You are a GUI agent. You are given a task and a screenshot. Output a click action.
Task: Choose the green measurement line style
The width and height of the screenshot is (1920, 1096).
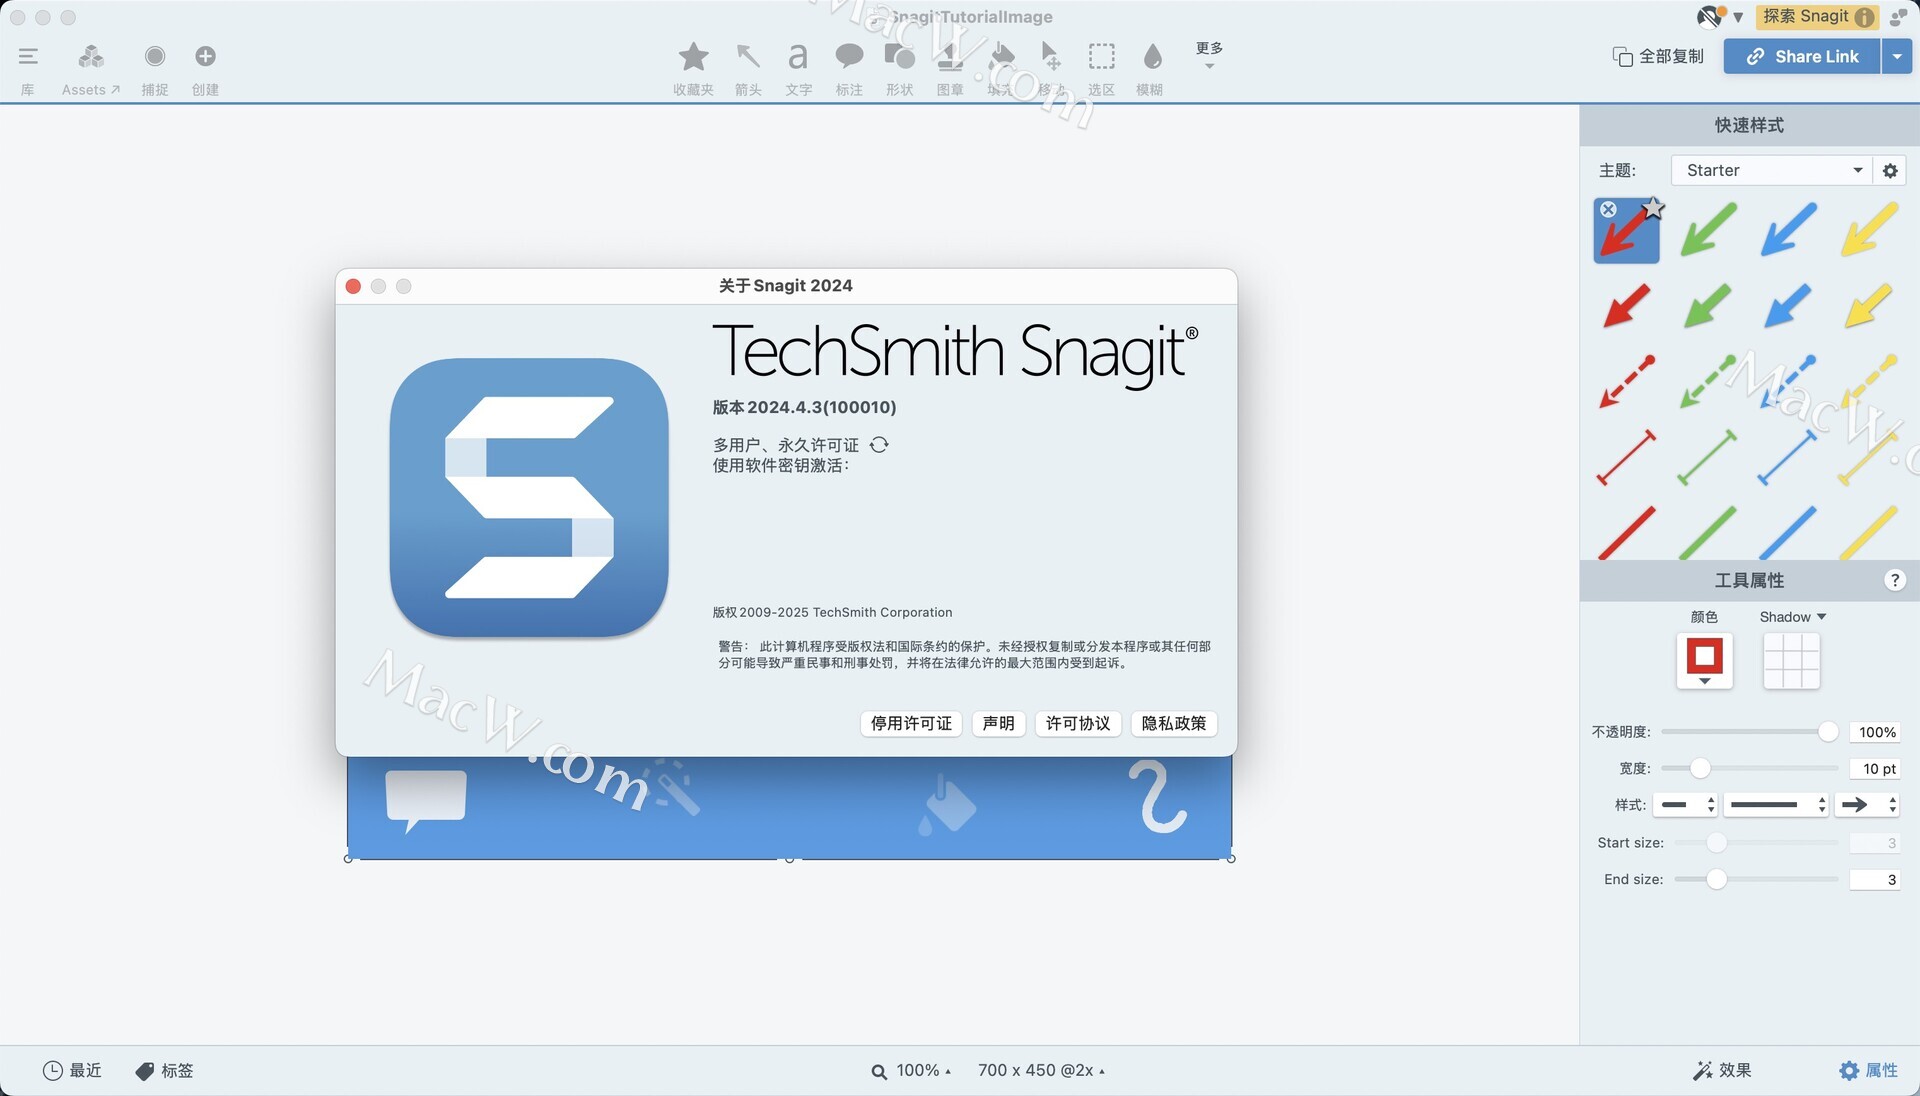click(x=1707, y=457)
